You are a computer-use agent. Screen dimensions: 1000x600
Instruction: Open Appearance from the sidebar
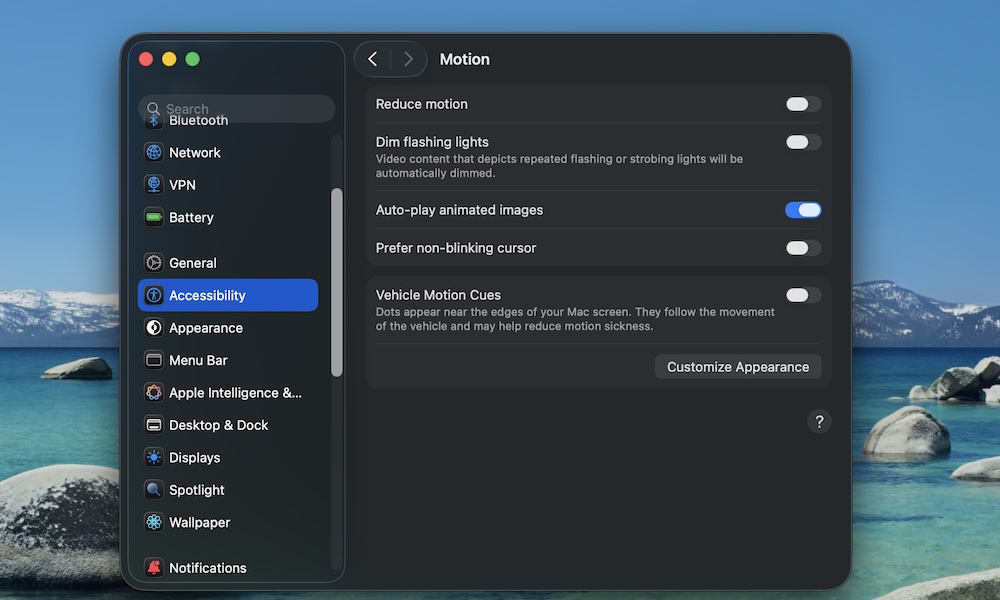click(x=205, y=327)
